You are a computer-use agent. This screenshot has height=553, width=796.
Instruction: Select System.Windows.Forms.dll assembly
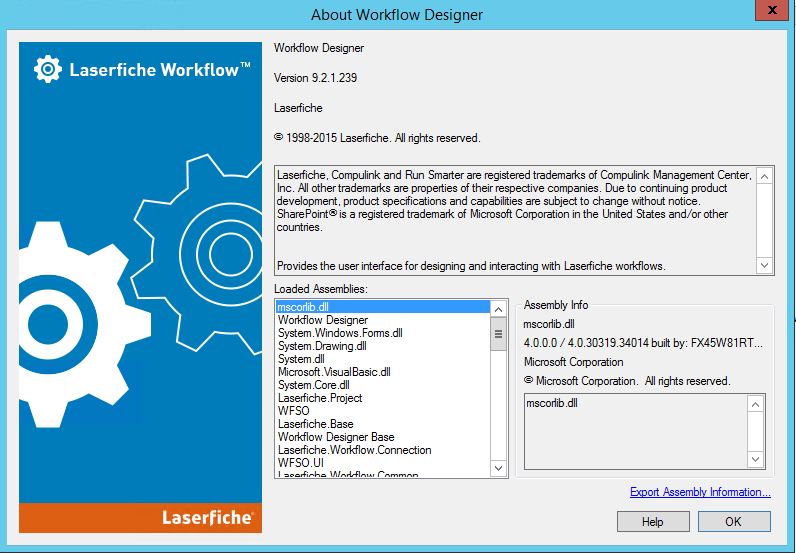(383, 333)
